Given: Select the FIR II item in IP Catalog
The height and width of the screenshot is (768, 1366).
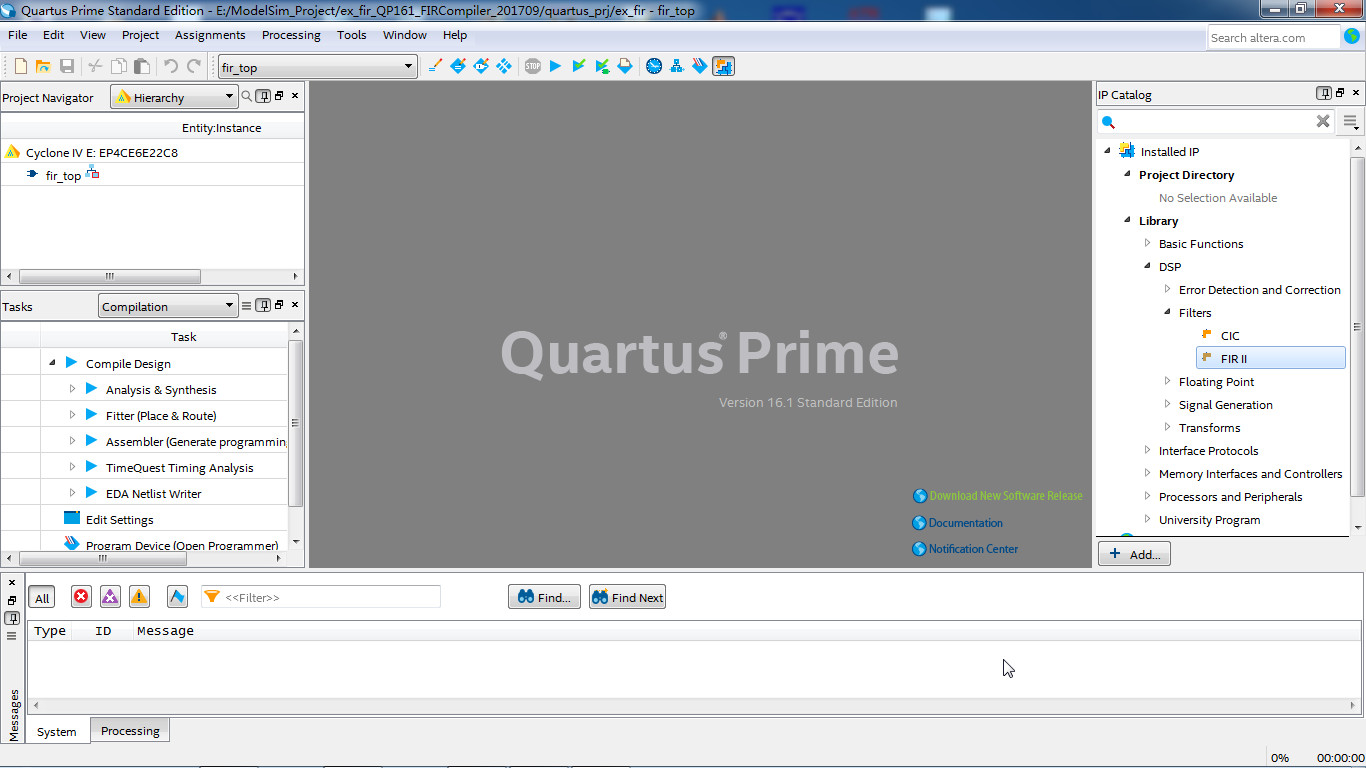Looking at the screenshot, I should [x=1271, y=358].
